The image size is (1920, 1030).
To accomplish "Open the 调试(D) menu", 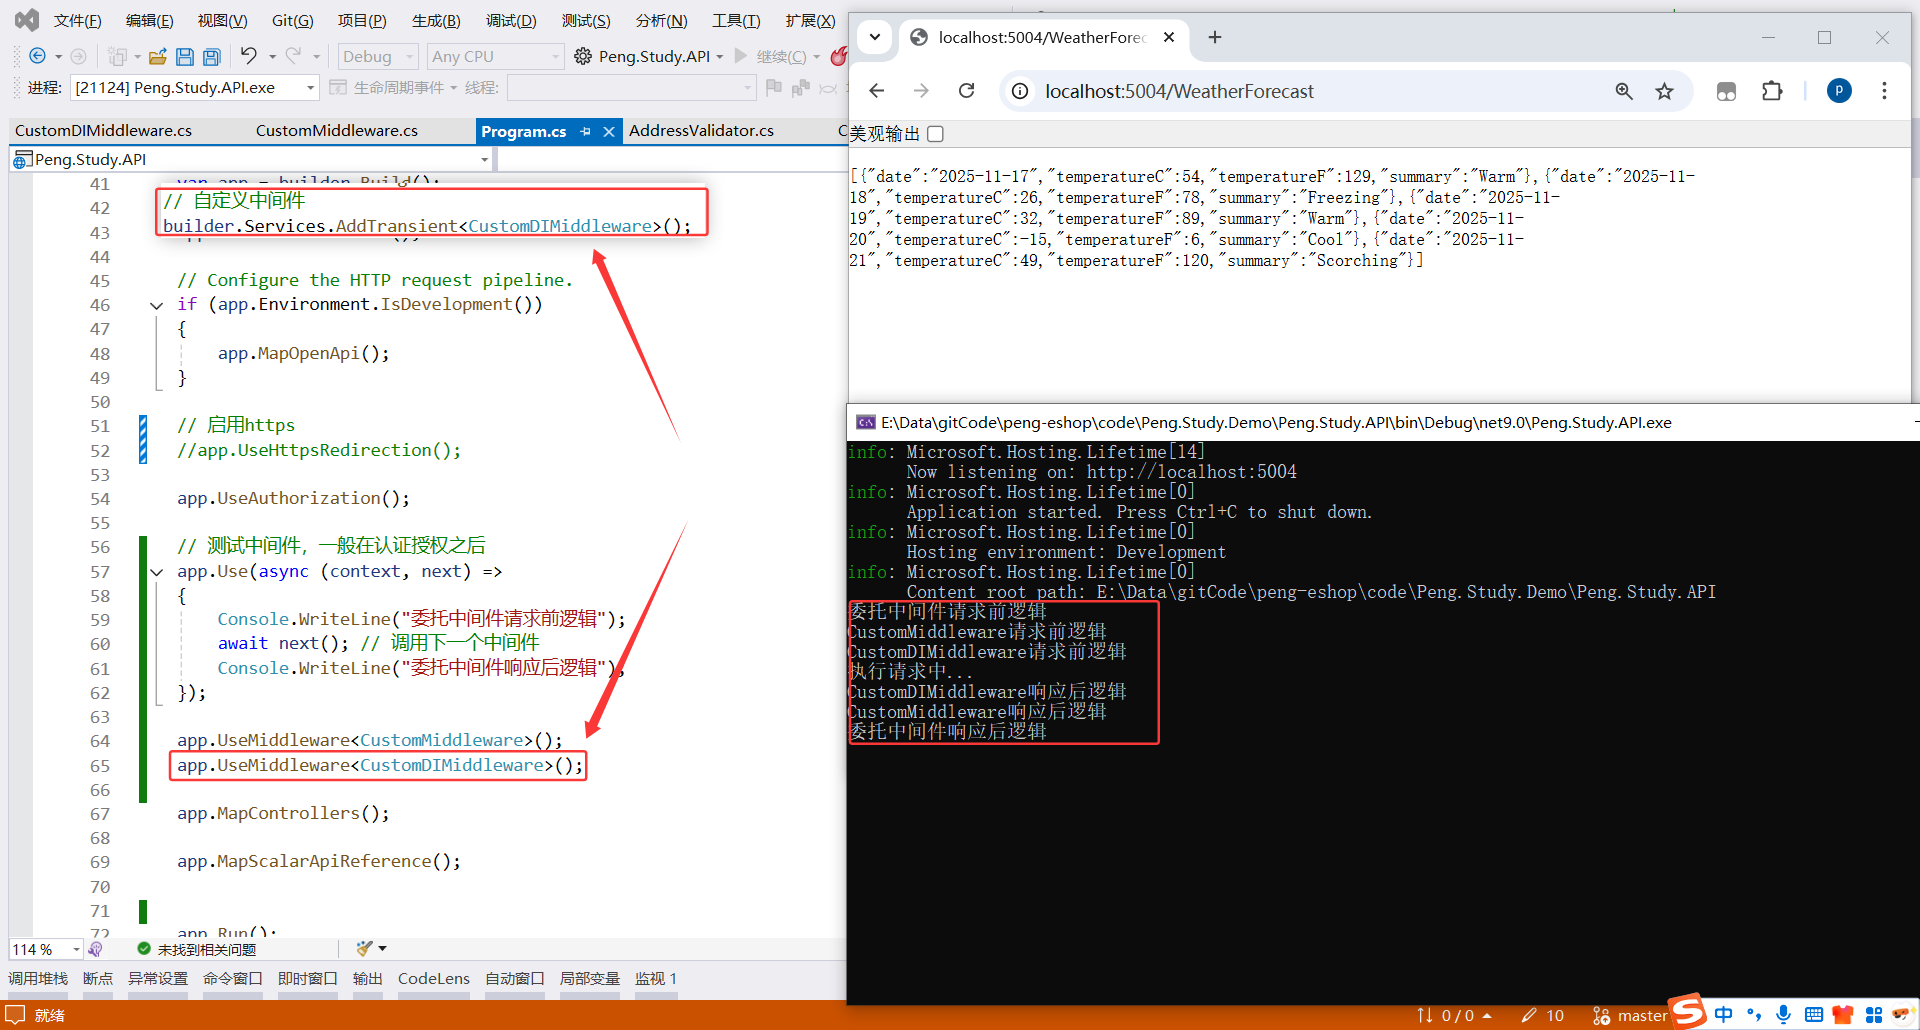I will pyautogui.click(x=511, y=20).
